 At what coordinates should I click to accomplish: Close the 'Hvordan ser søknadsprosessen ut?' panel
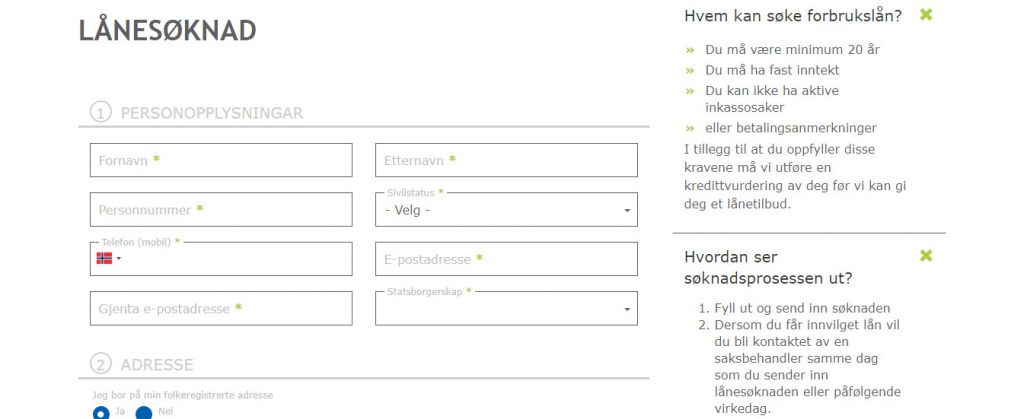click(x=925, y=256)
